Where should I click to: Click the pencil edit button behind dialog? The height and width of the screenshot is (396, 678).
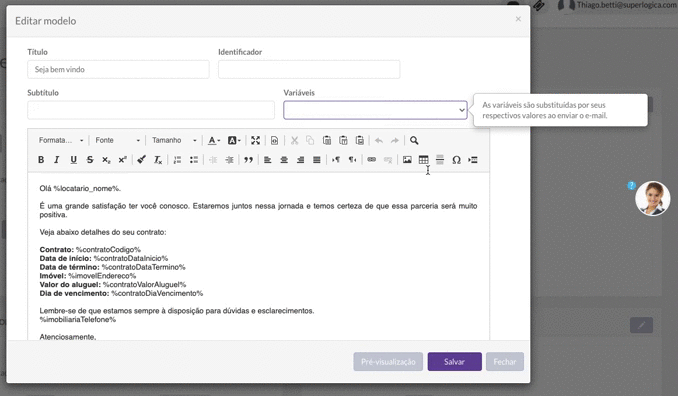(641, 325)
